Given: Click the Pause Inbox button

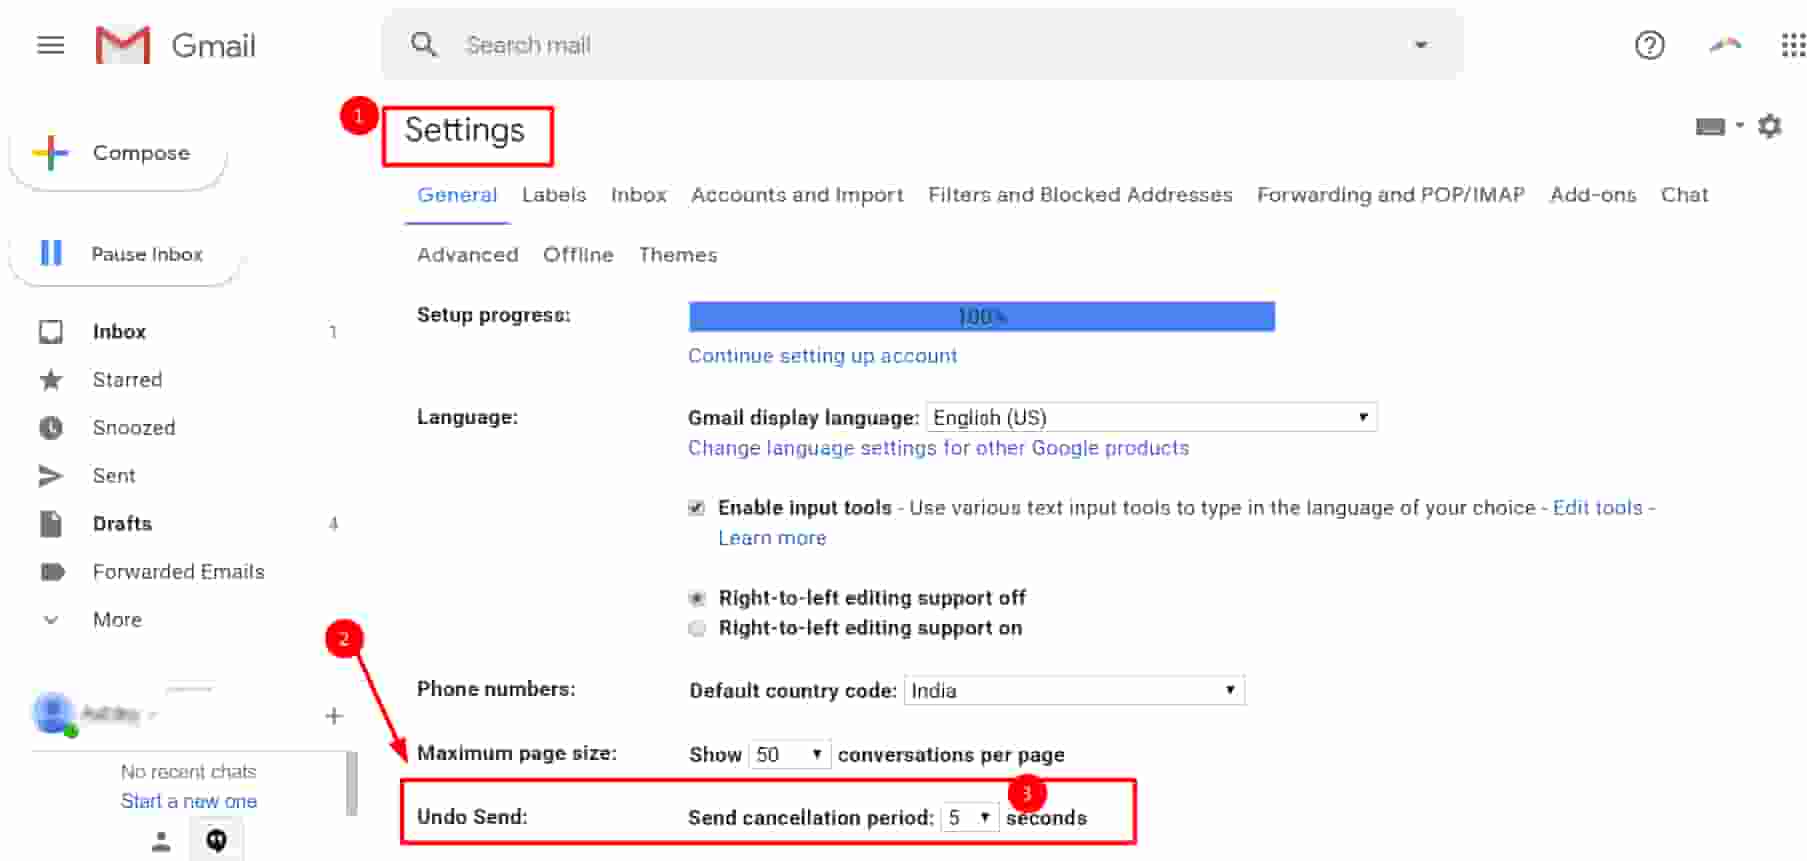Looking at the screenshot, I should pos(124,254).
